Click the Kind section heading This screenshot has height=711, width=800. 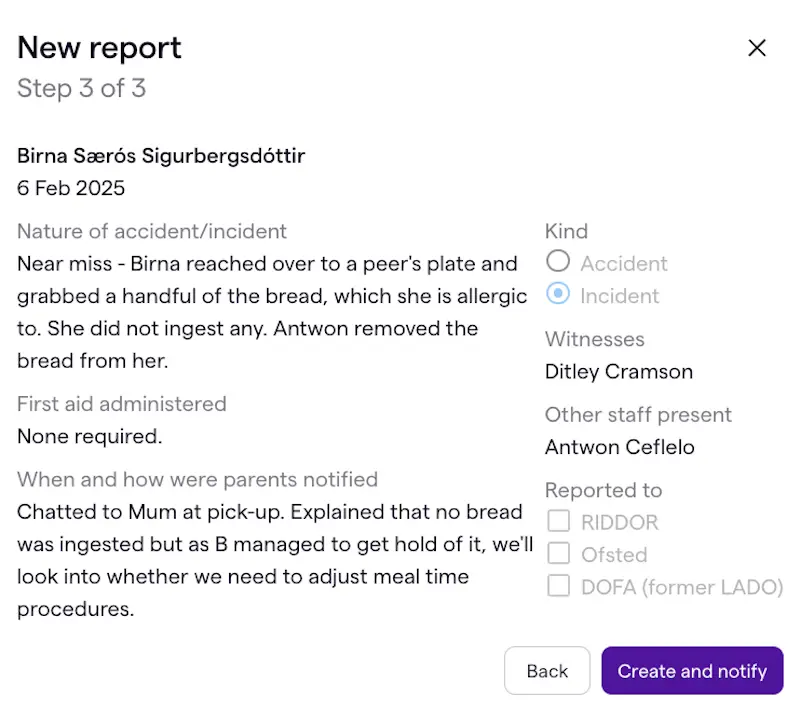pyautogui.click(x=566, y=231)
